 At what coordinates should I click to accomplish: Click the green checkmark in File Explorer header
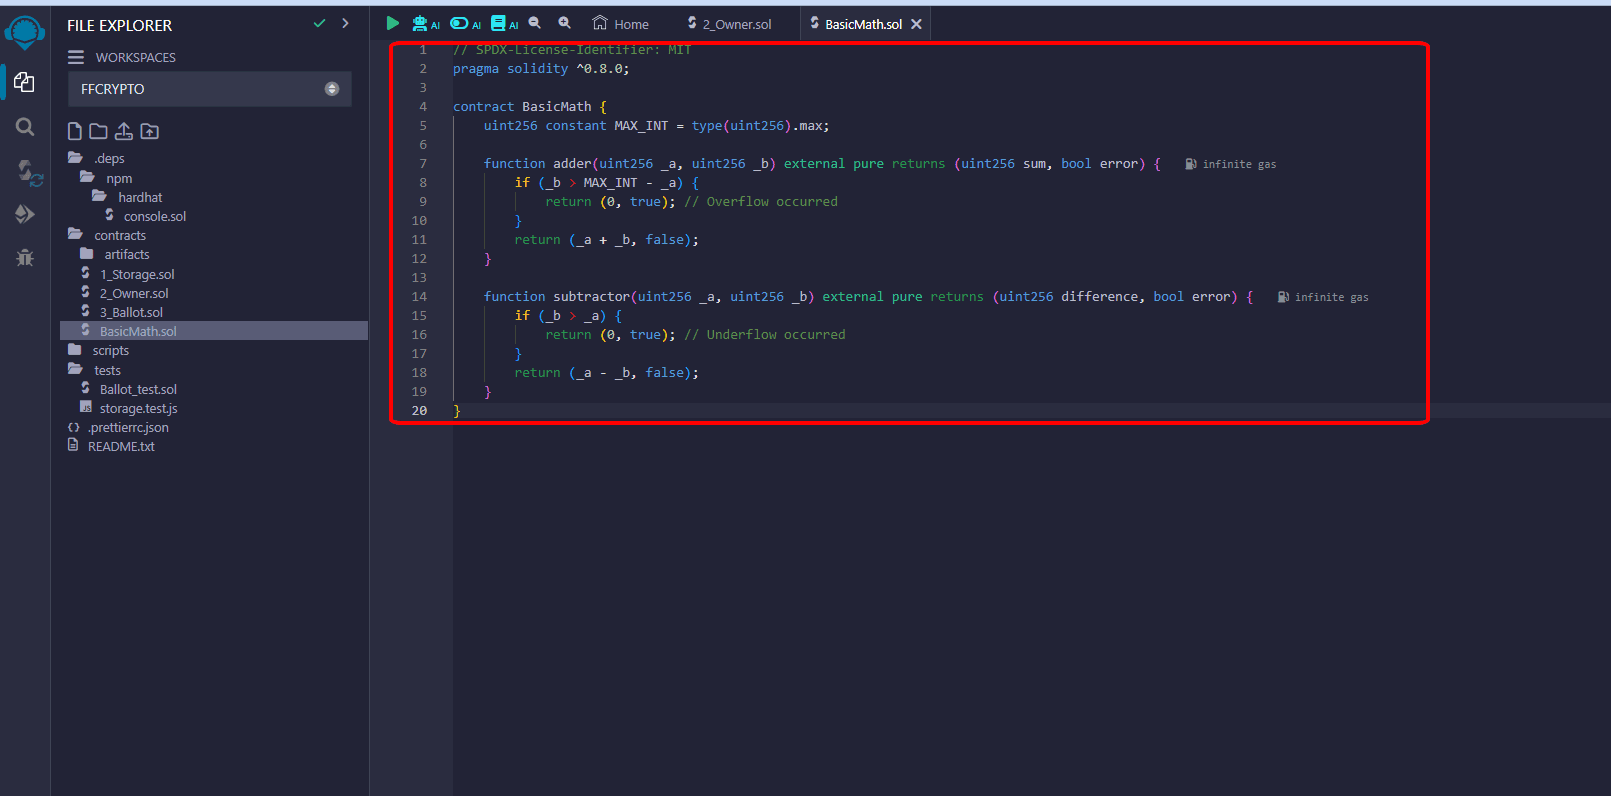pos(319,23)
